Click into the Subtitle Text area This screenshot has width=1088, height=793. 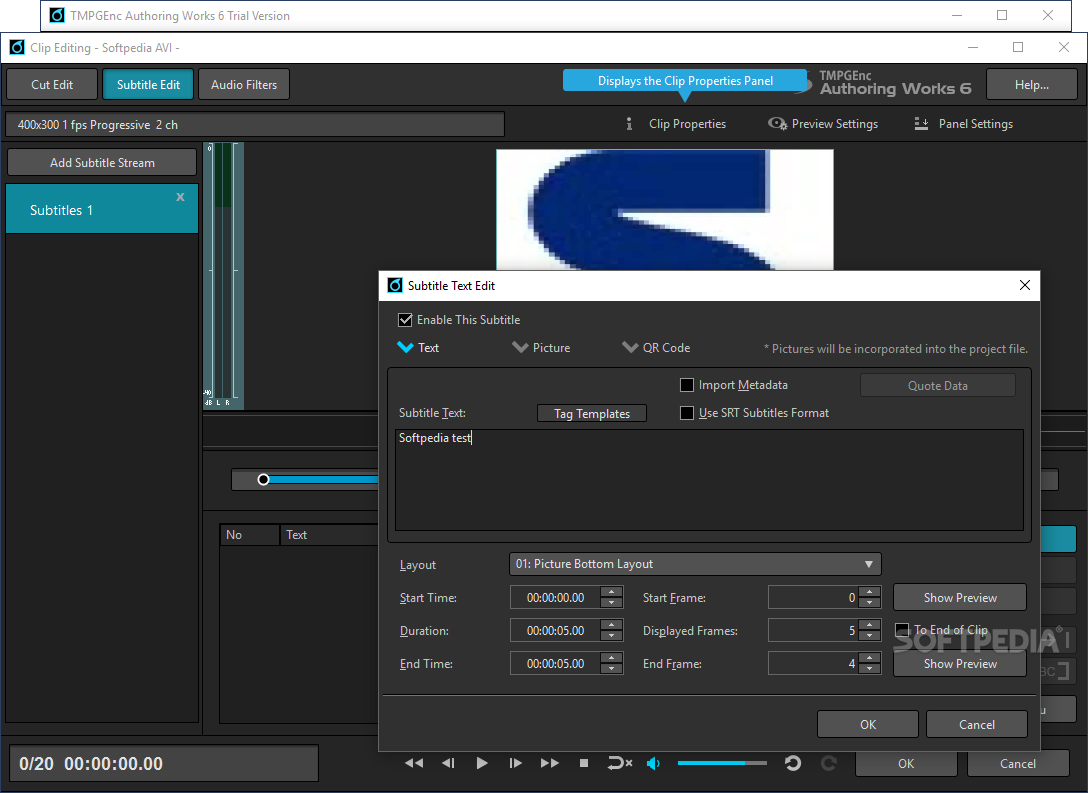709,480
